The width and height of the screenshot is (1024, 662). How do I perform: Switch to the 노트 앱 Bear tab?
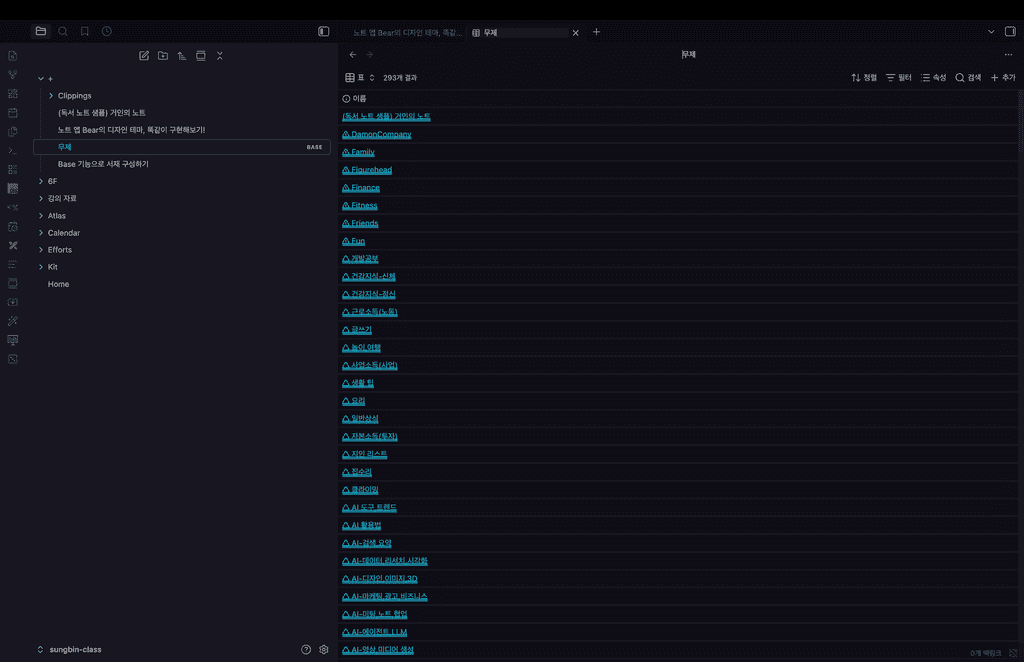pos(406,33)
